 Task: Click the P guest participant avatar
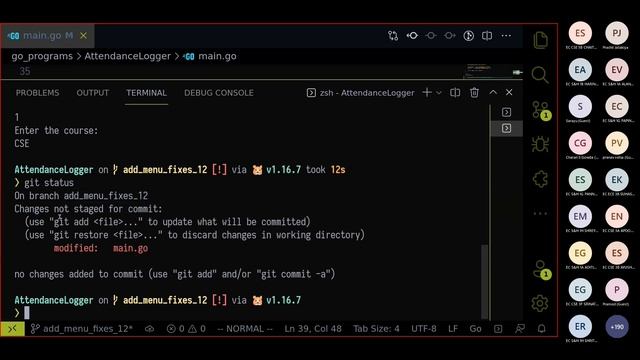(617, 290)
